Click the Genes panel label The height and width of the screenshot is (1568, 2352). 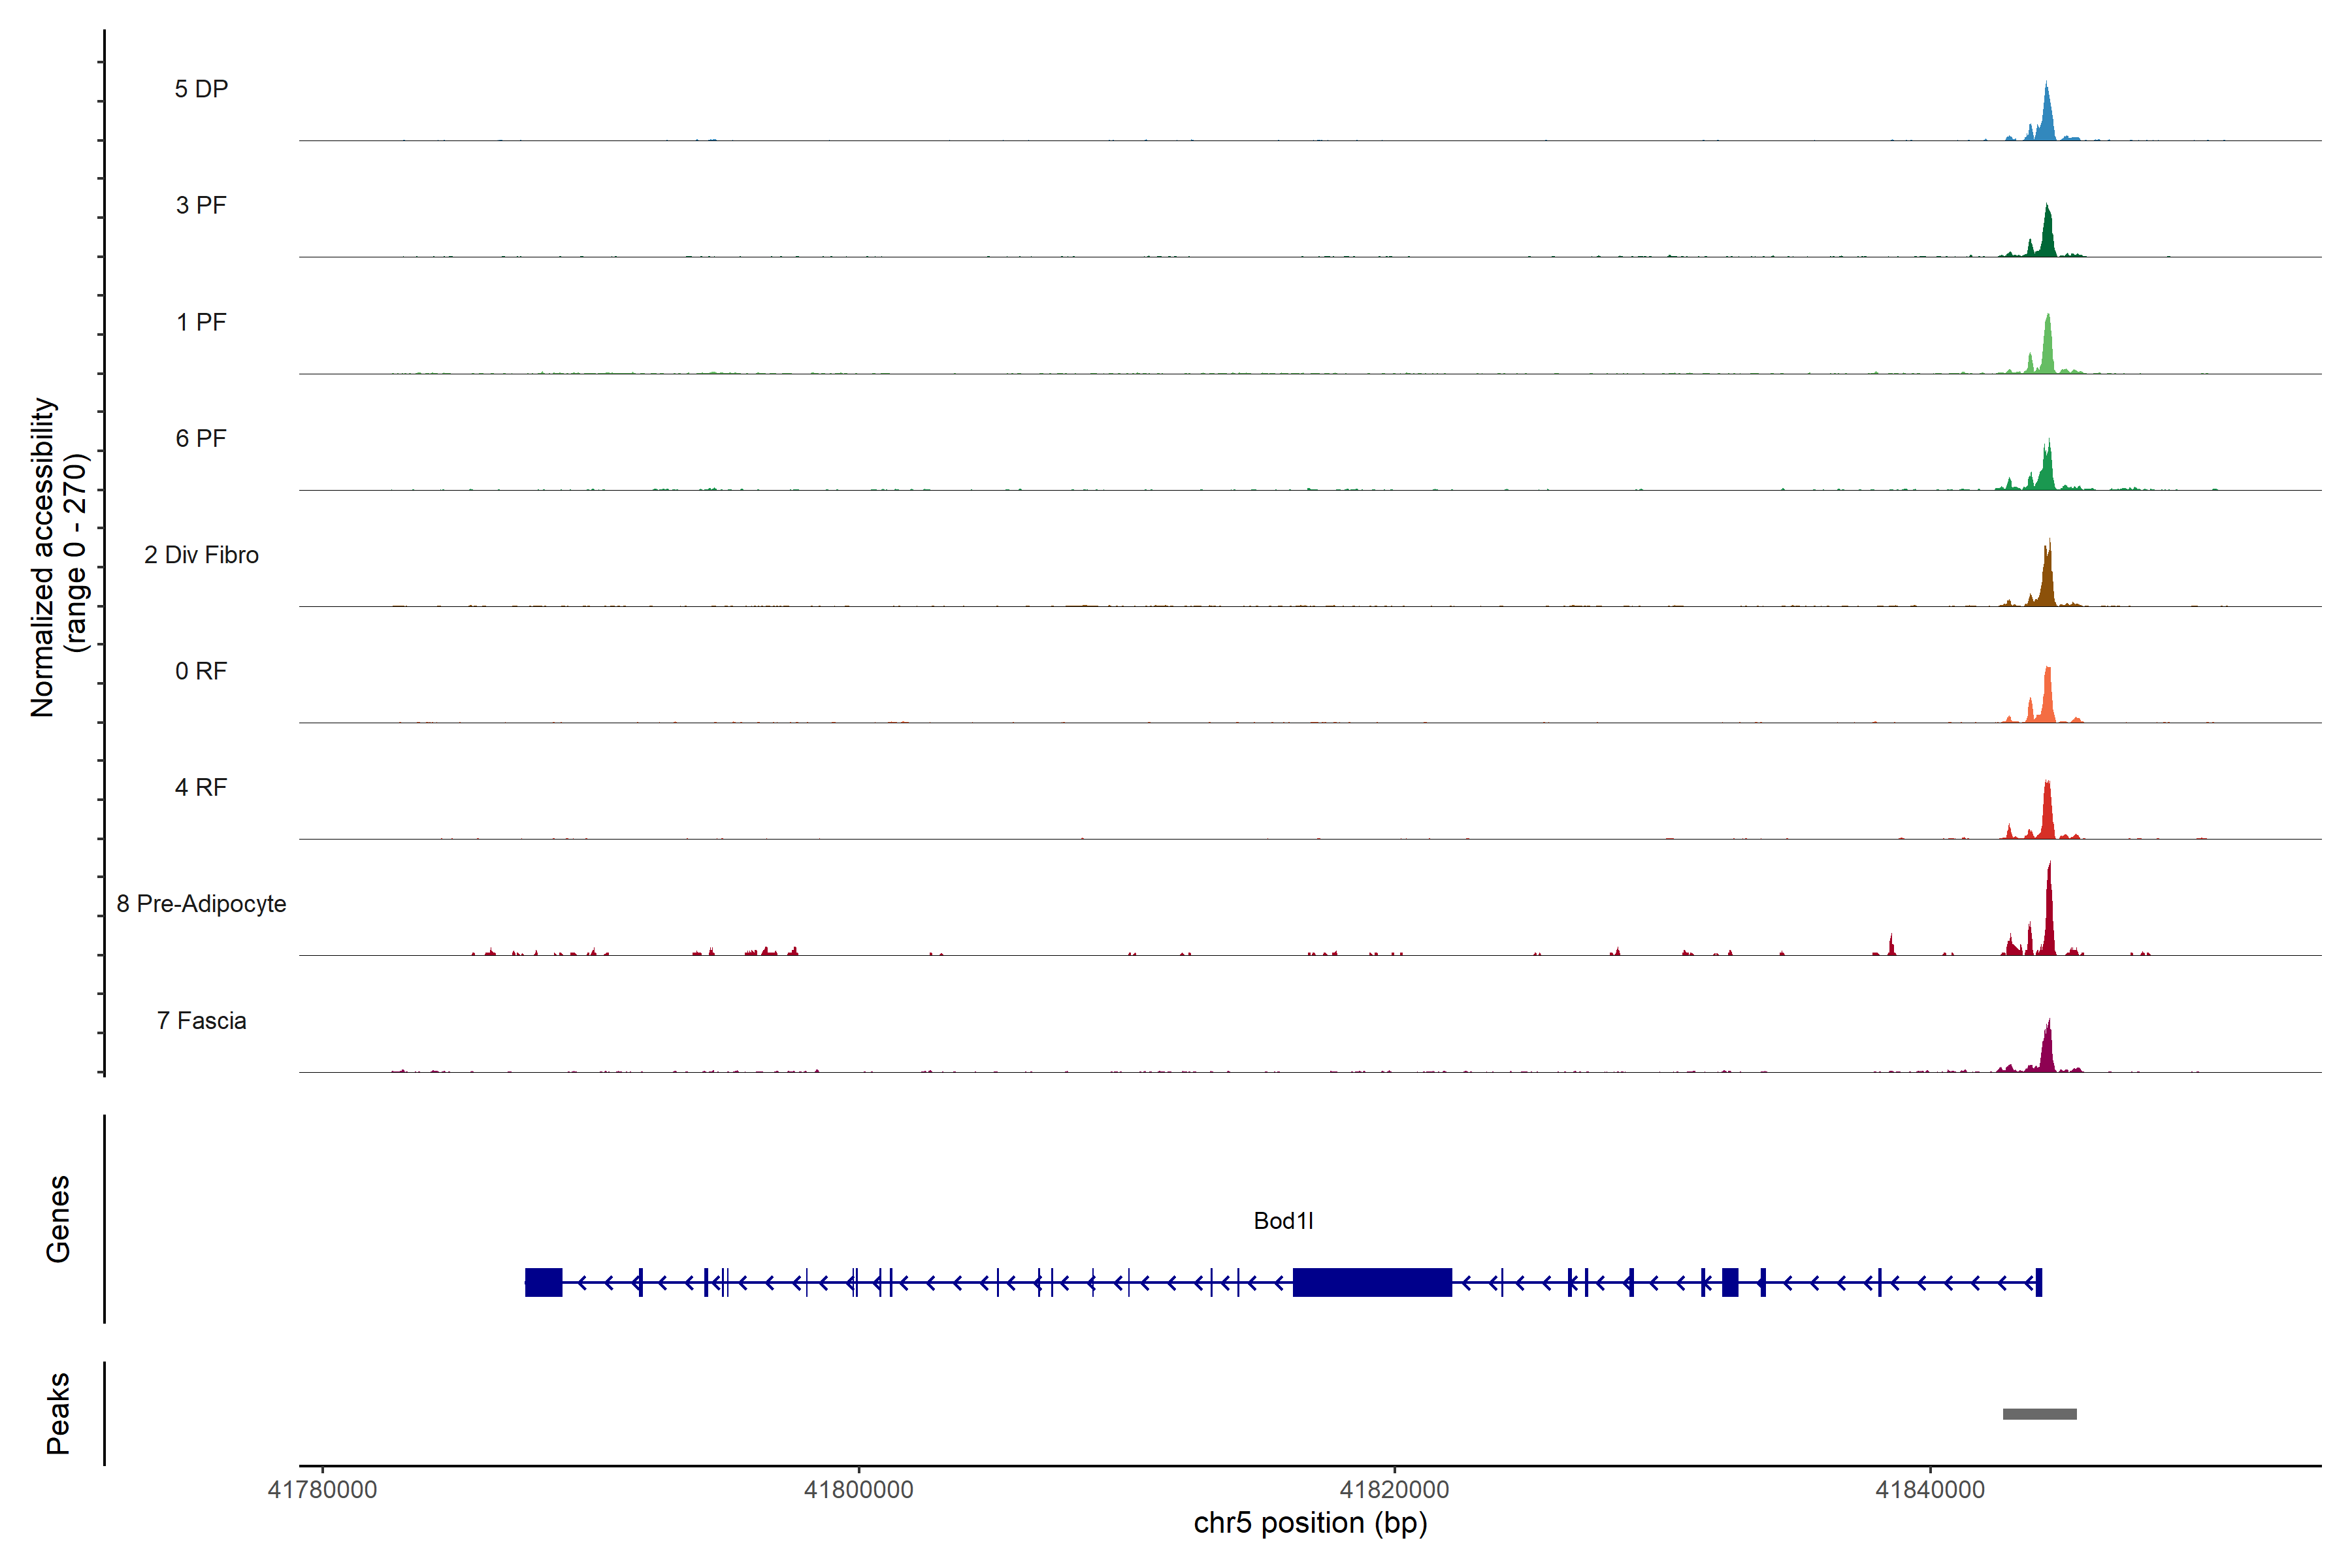point(58,1219)
